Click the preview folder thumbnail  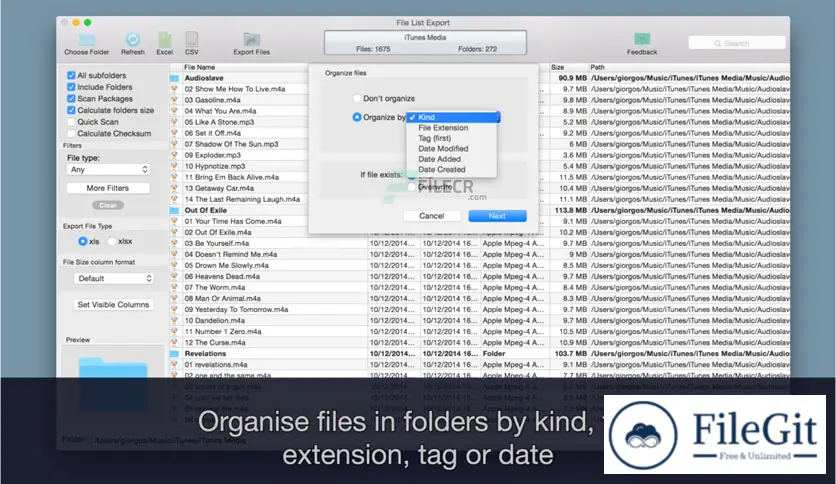pos(113,384)
